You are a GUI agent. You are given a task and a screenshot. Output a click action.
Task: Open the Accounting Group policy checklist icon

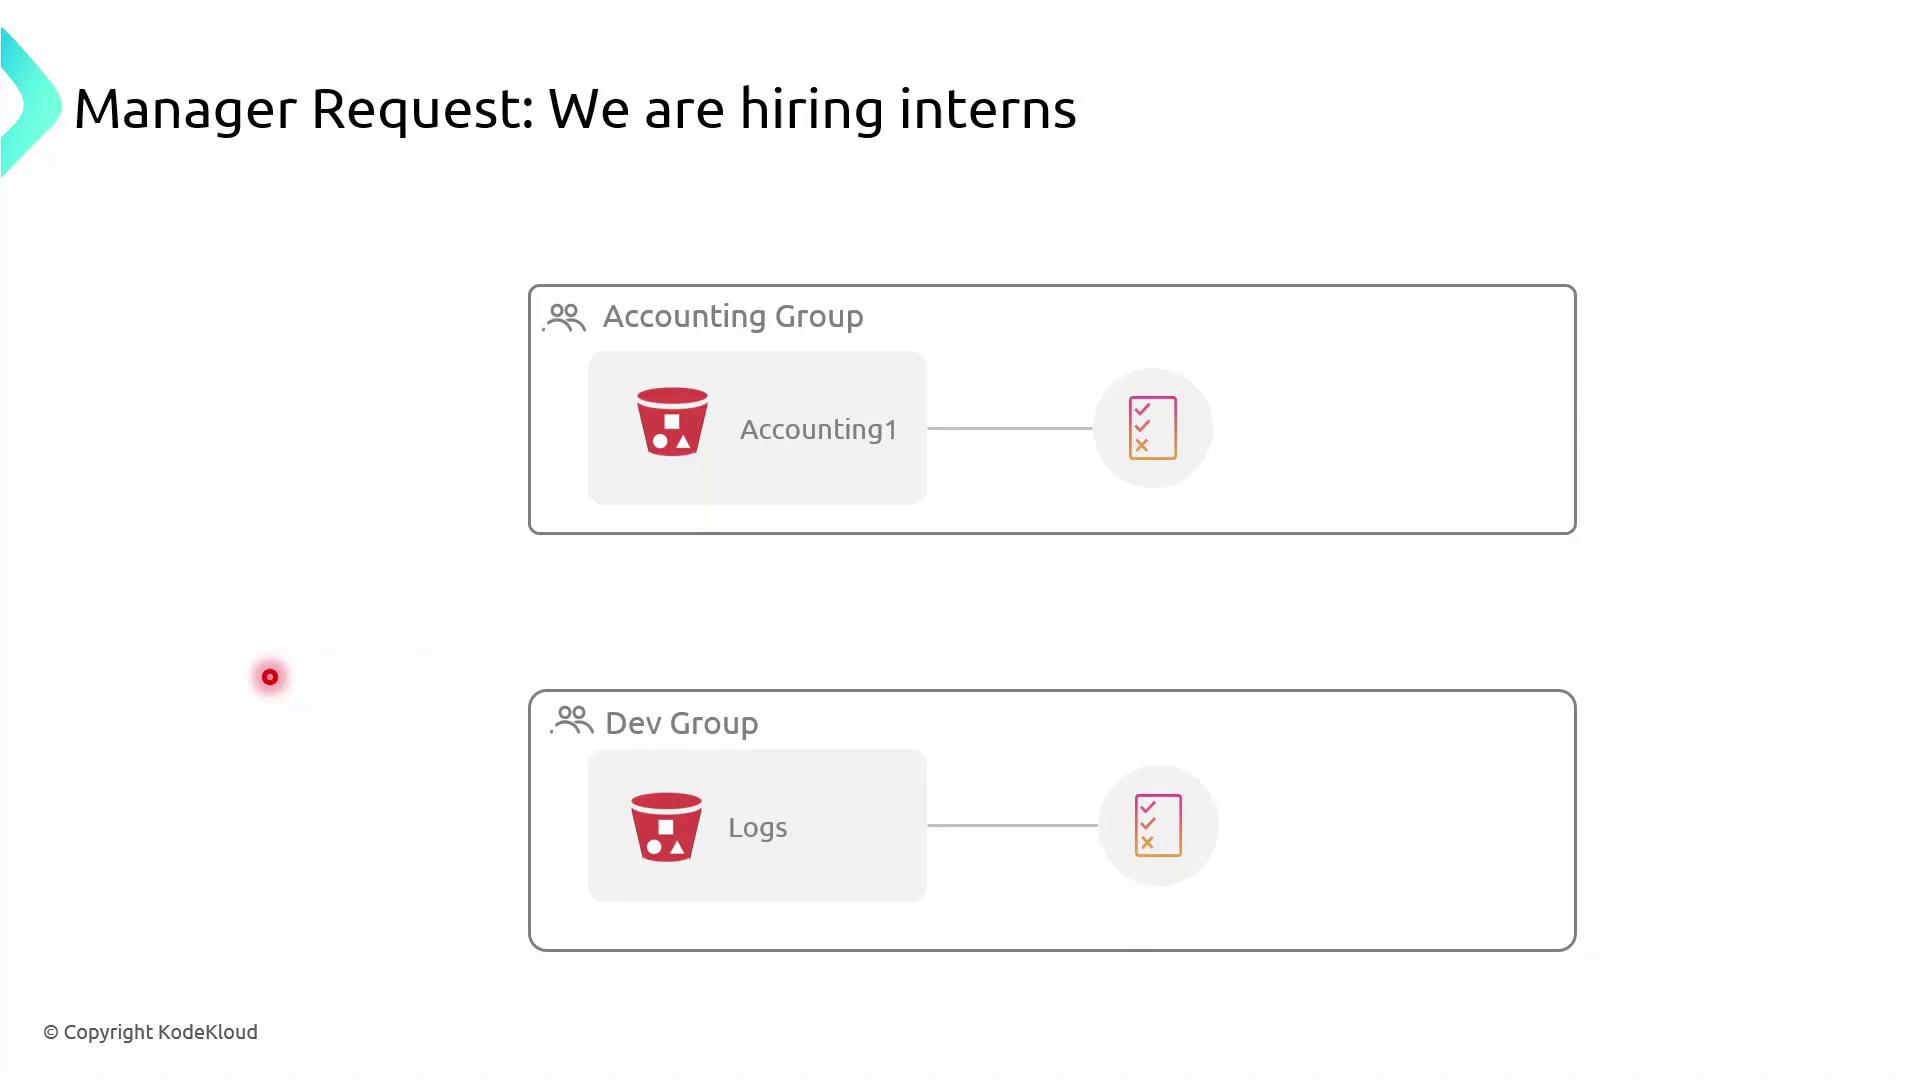(x=1152, y=428)
